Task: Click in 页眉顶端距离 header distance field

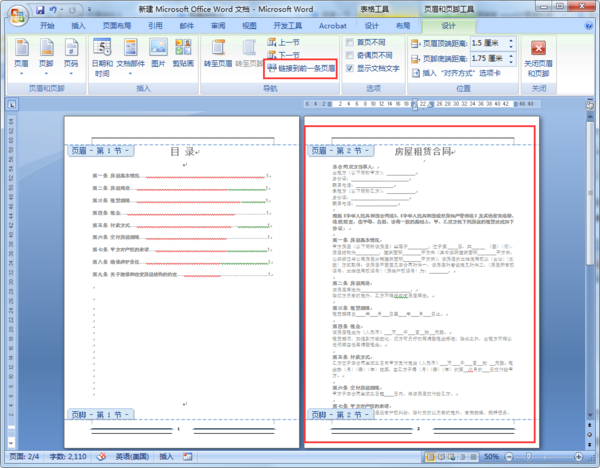Action: click(x=489, y=43)
